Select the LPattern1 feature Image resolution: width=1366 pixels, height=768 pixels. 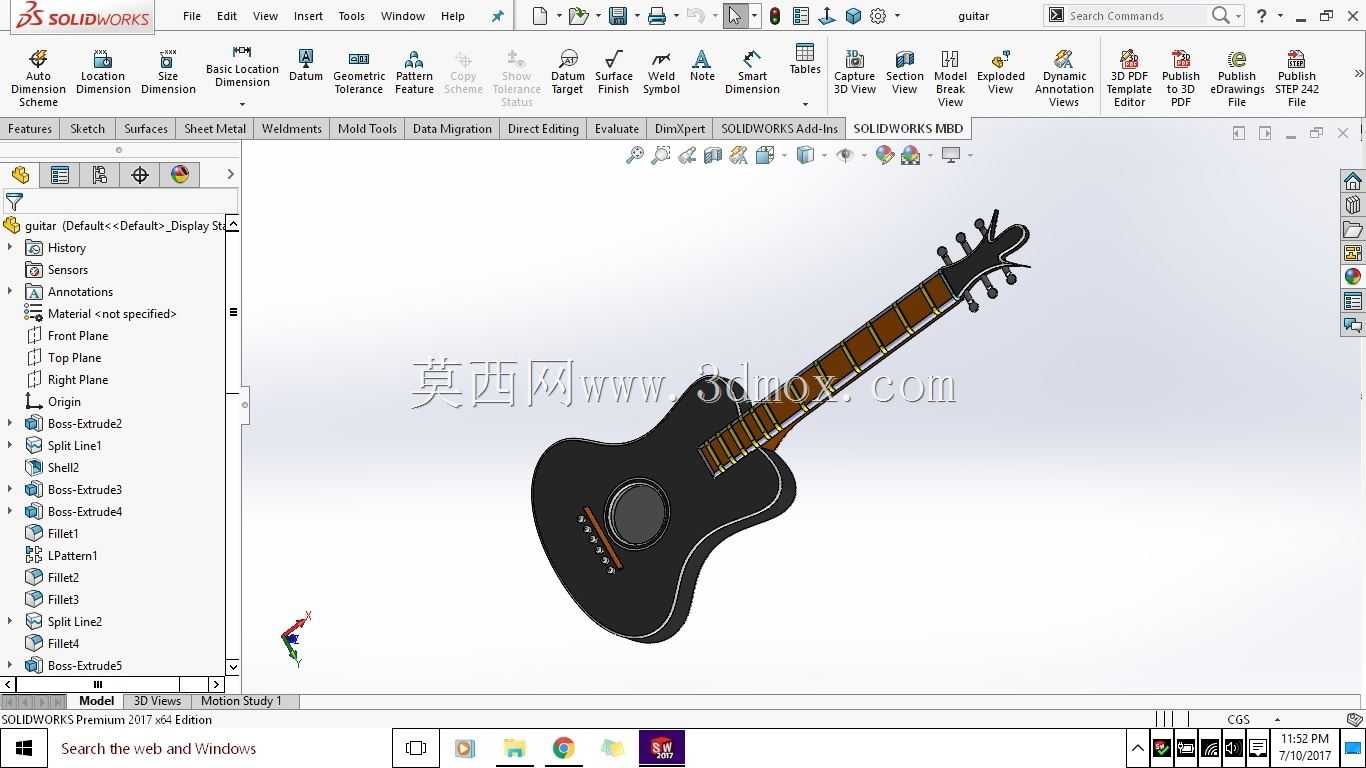61,555
